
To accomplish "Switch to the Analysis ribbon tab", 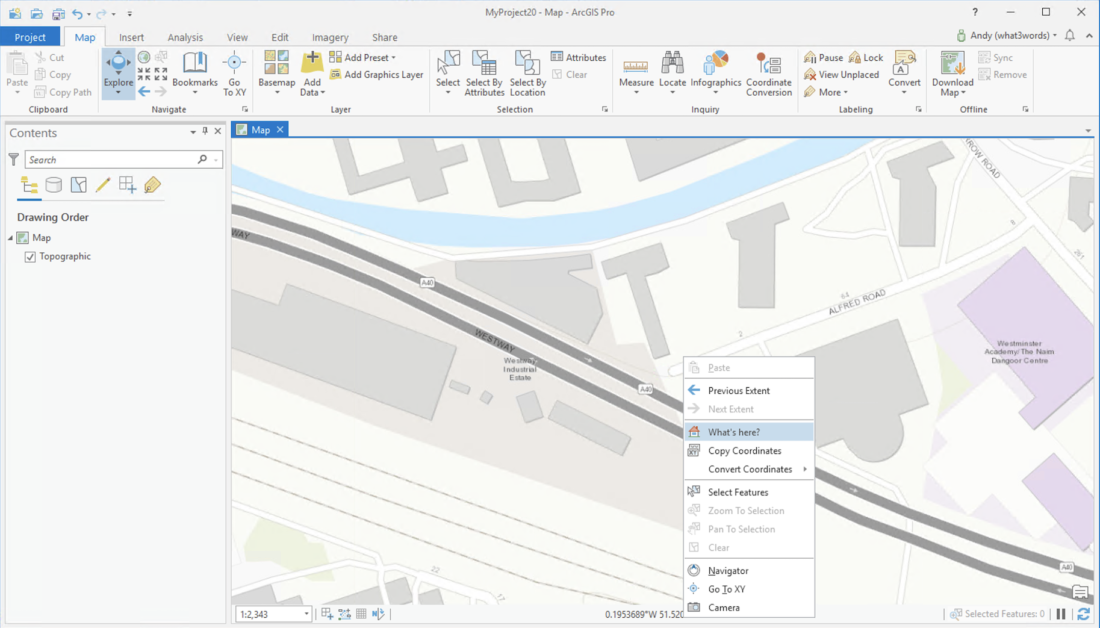I will (x=185, y=37).
